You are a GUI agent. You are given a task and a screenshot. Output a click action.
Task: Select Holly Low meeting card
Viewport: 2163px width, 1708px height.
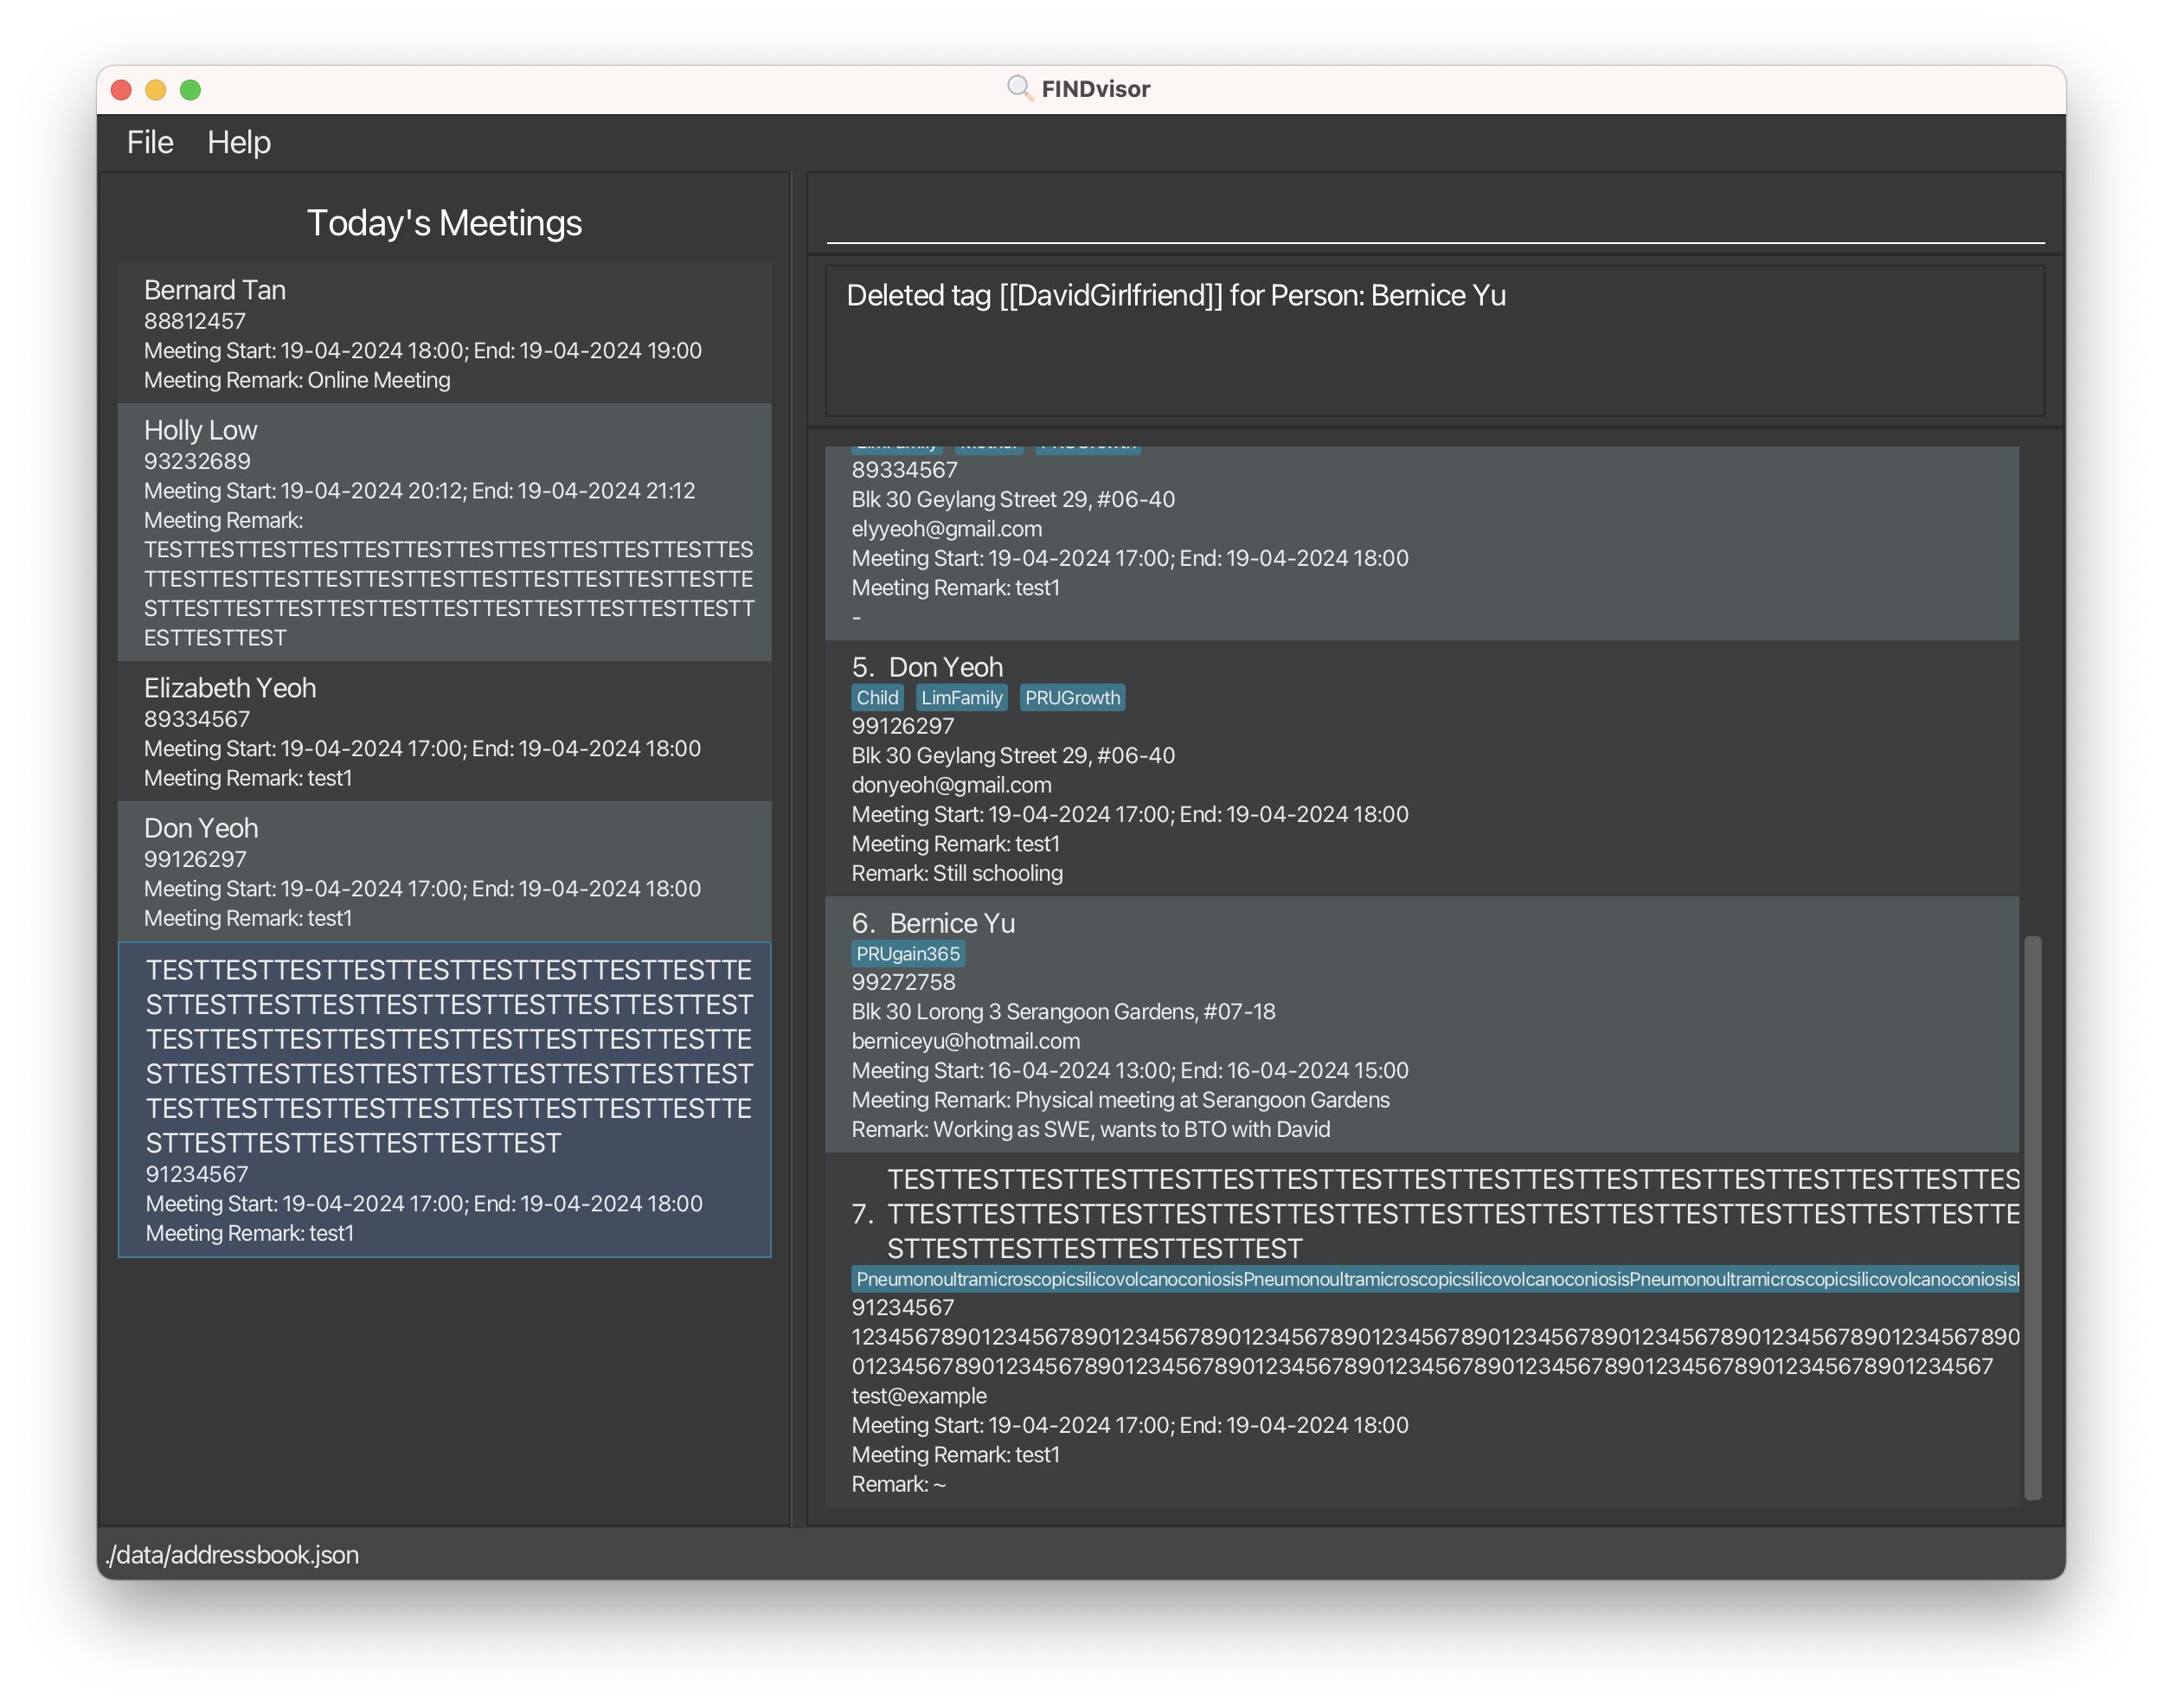444,532
